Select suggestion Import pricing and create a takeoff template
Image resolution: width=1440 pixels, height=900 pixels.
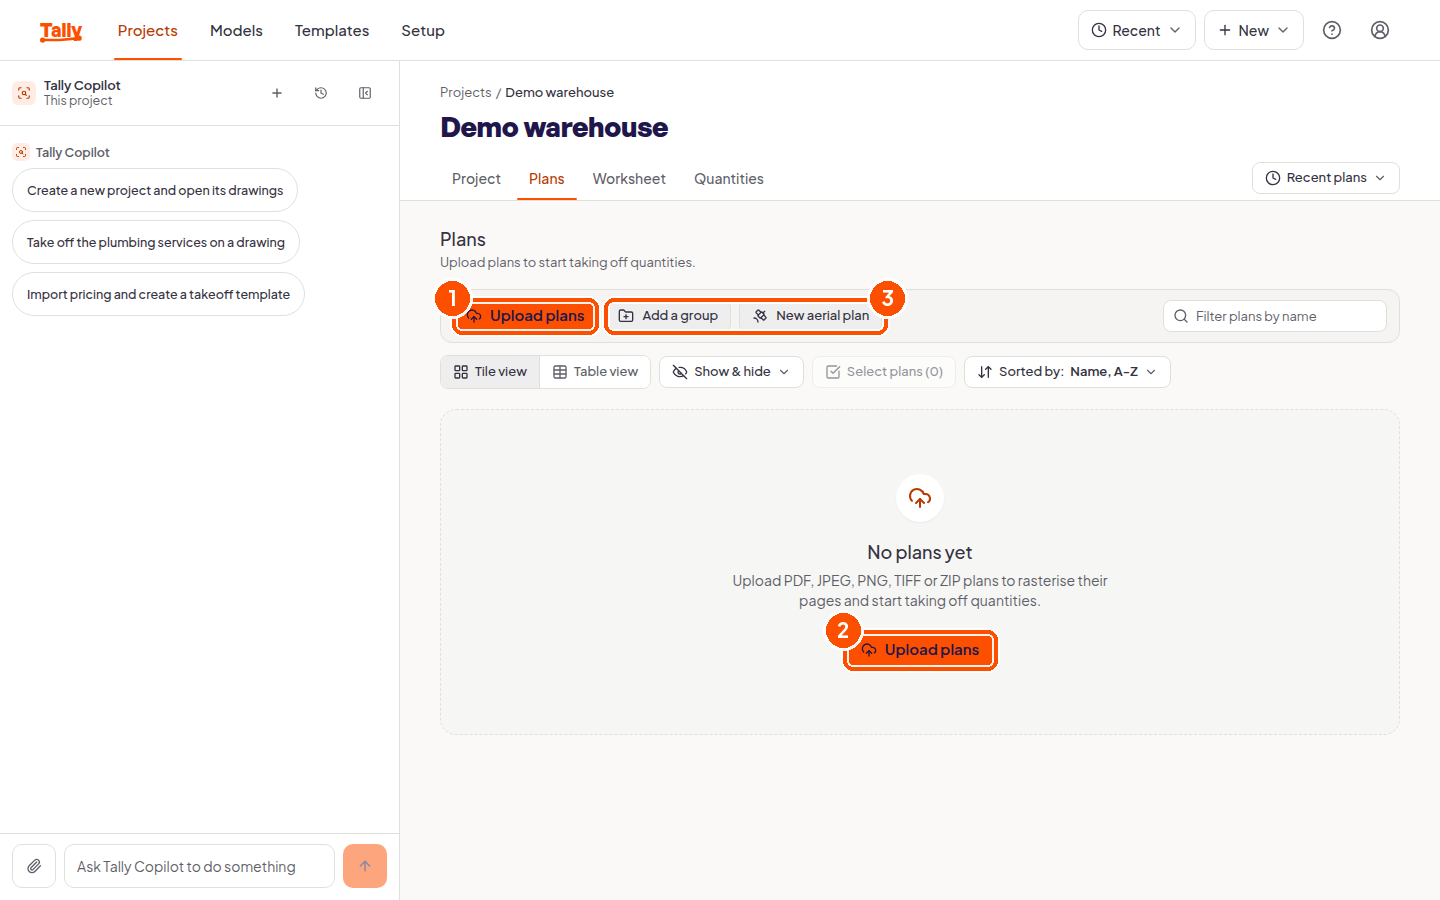click(158, 294)
